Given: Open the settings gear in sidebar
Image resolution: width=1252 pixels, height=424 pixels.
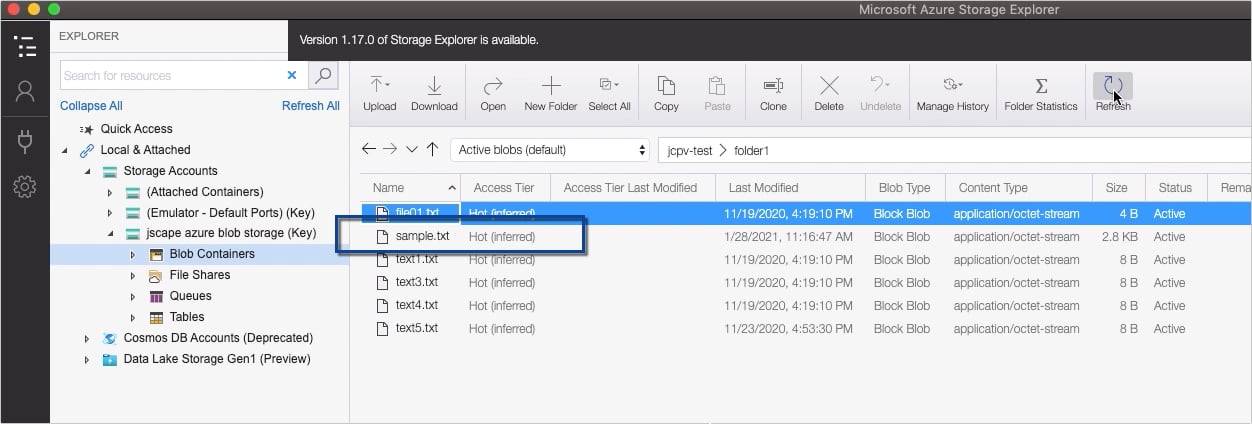Looking at the screenshot, I should [25, 187].
